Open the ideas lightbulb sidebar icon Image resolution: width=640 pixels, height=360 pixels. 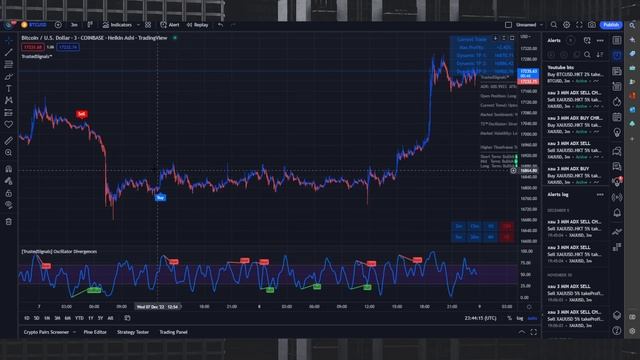pyautogui.click(x=617, y=133)
